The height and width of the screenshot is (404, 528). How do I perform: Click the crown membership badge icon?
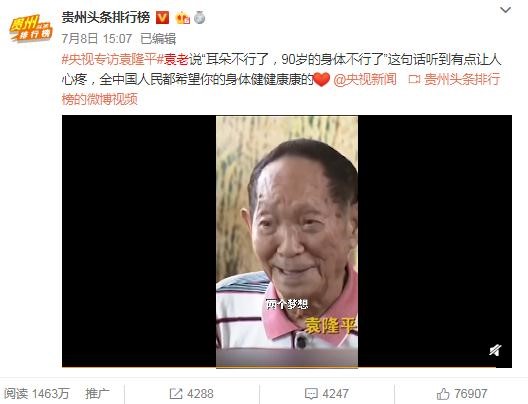[x=183, y=18]
